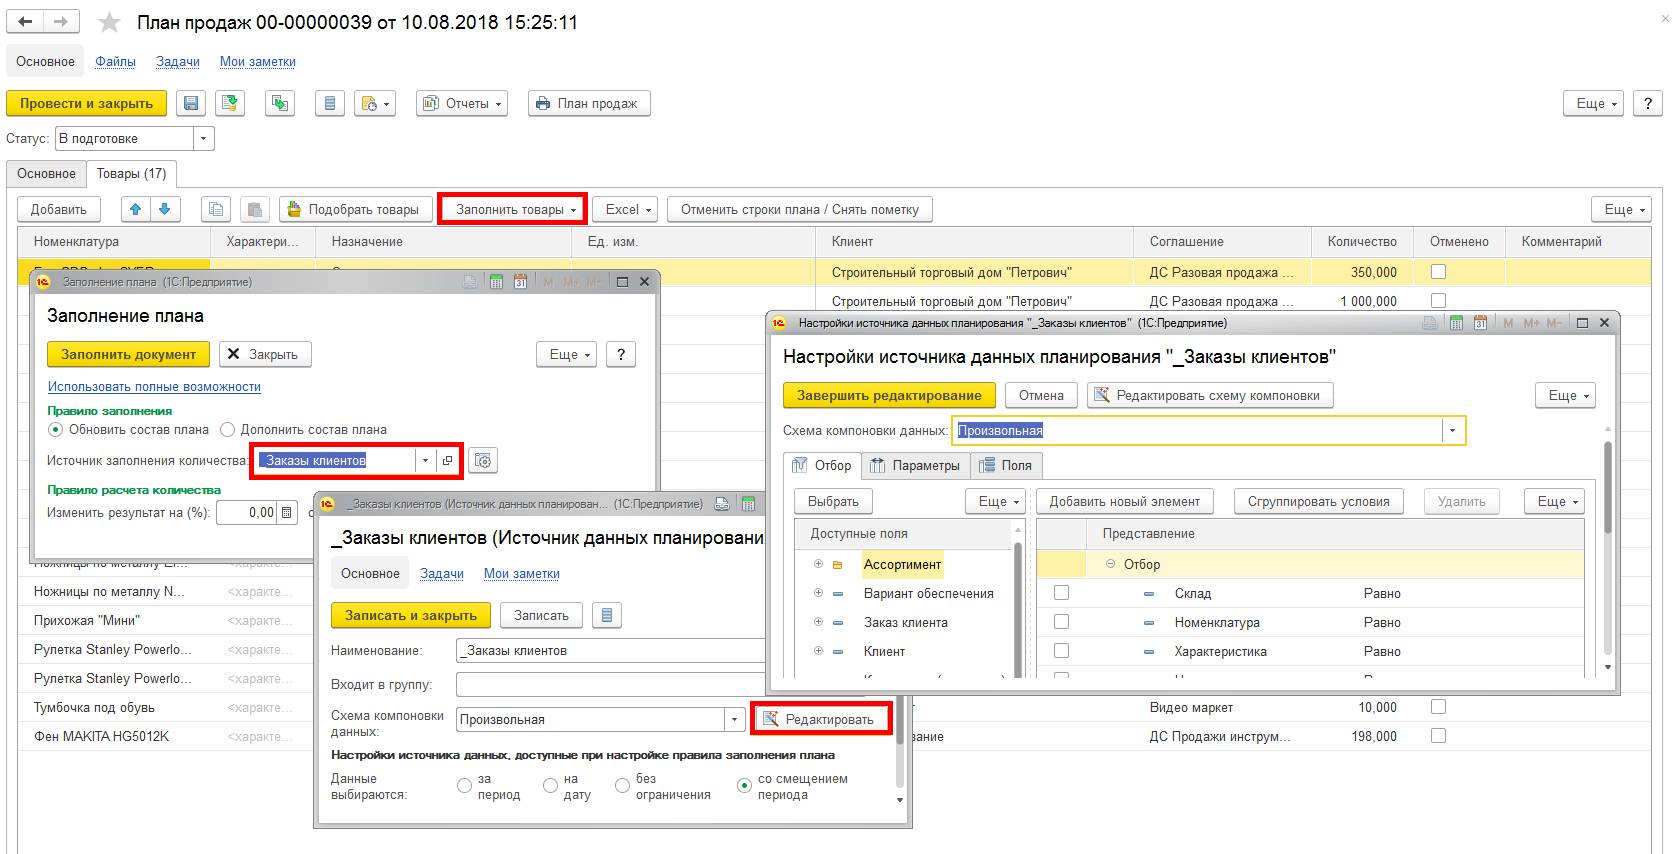Open the quantity source field's open-form icon
The image size is (1676, 854).
[x=447, y=460]
